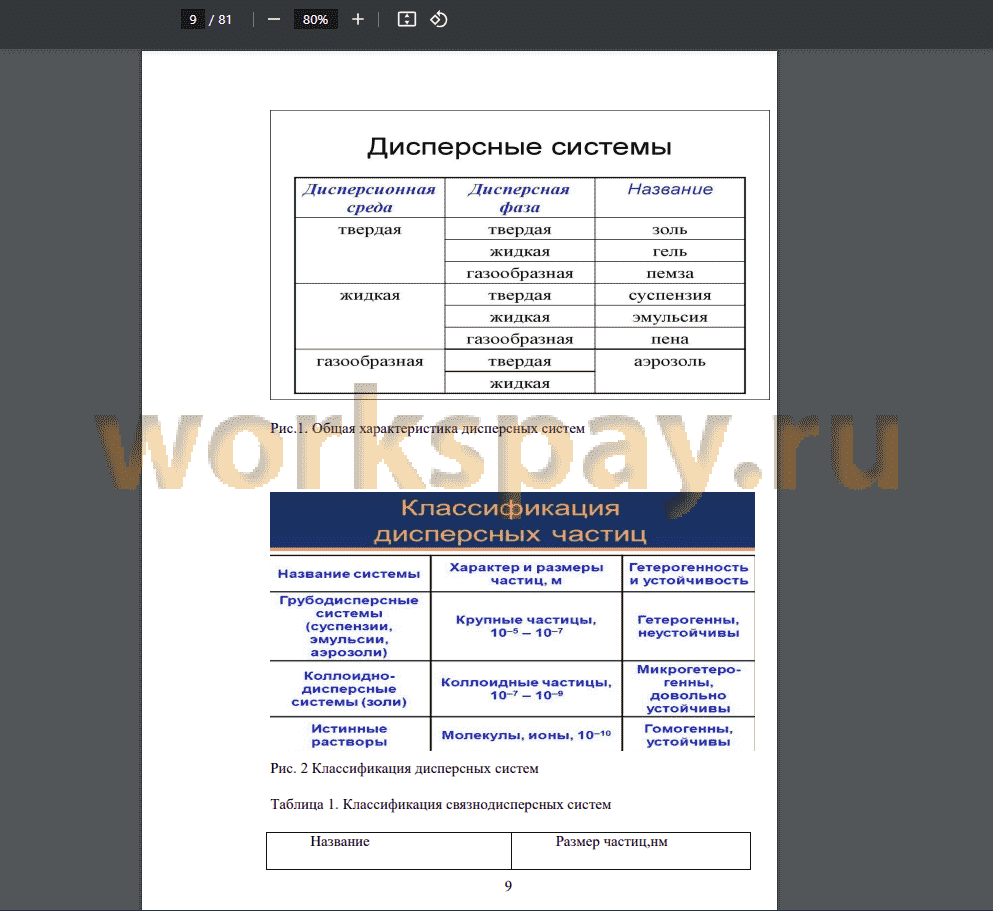The image size is (993, 911).
Task: Click the banner "Классификация дисперсных частиц"
Action: 512,520
